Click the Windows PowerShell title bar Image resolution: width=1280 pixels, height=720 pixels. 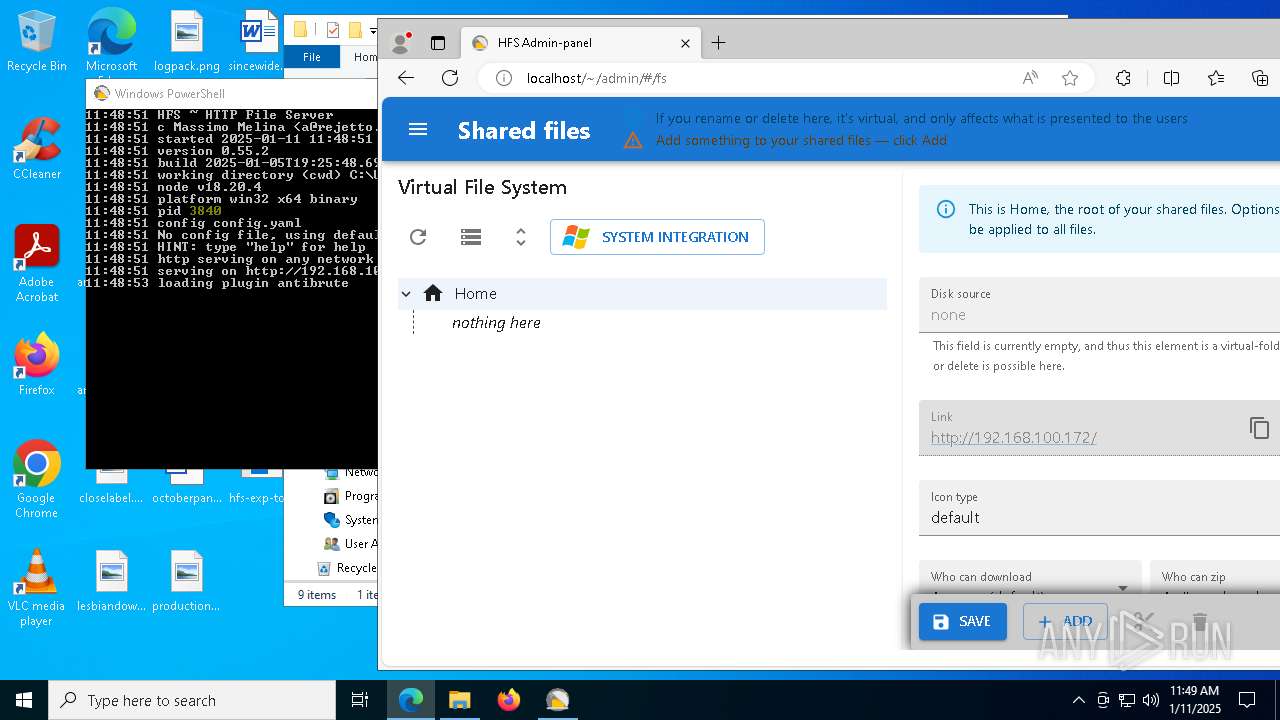232,94
